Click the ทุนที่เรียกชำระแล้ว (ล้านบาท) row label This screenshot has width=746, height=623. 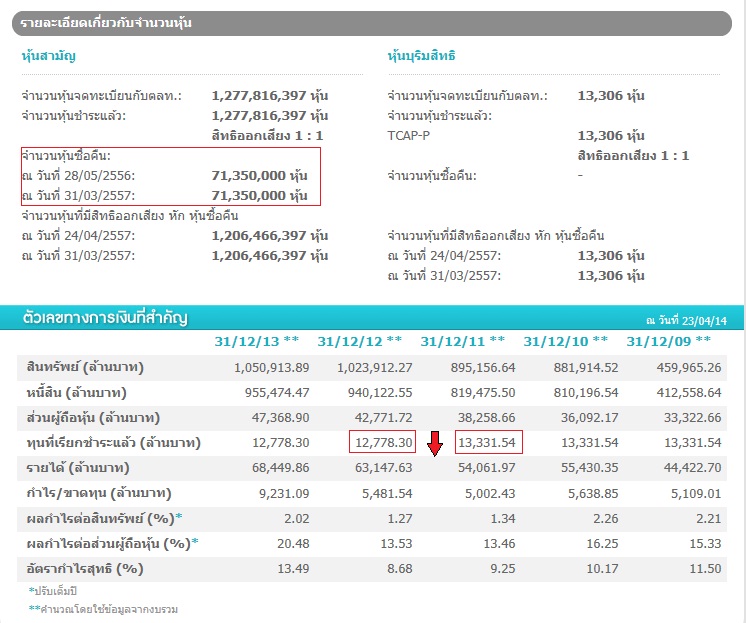tap(114, 443)
